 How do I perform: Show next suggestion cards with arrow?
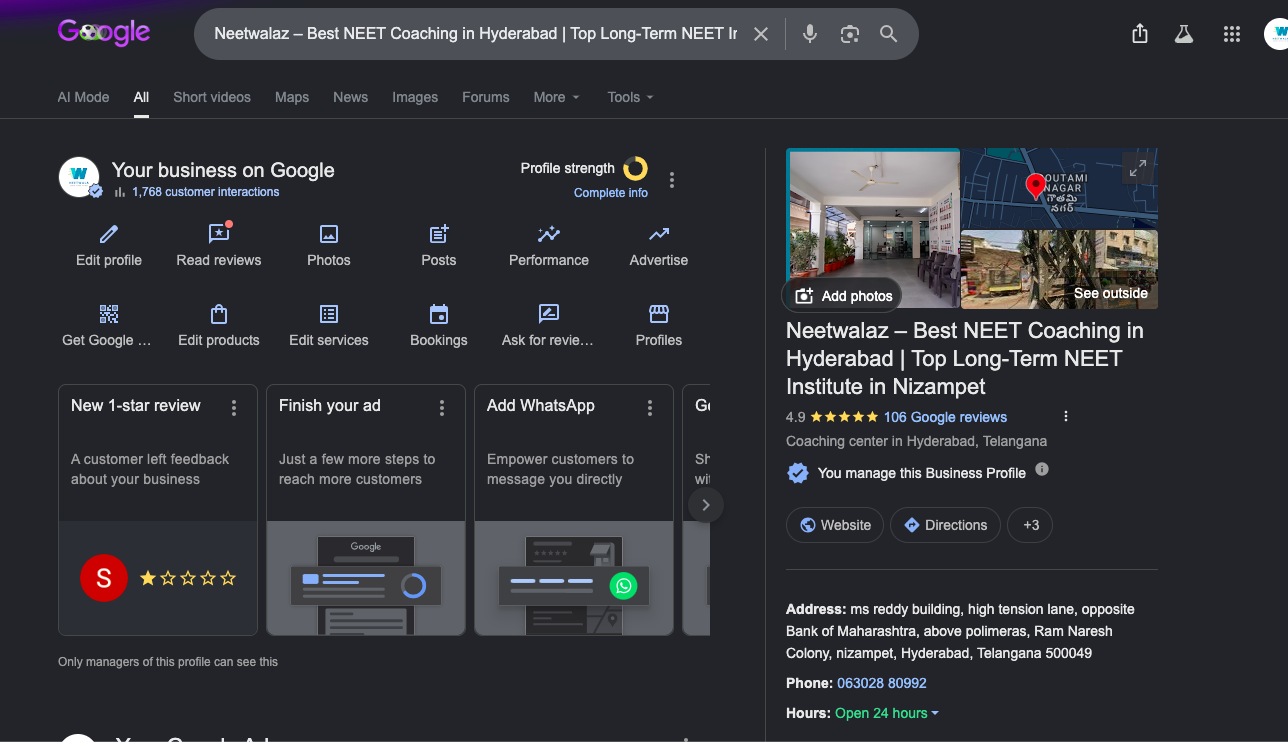706,505
